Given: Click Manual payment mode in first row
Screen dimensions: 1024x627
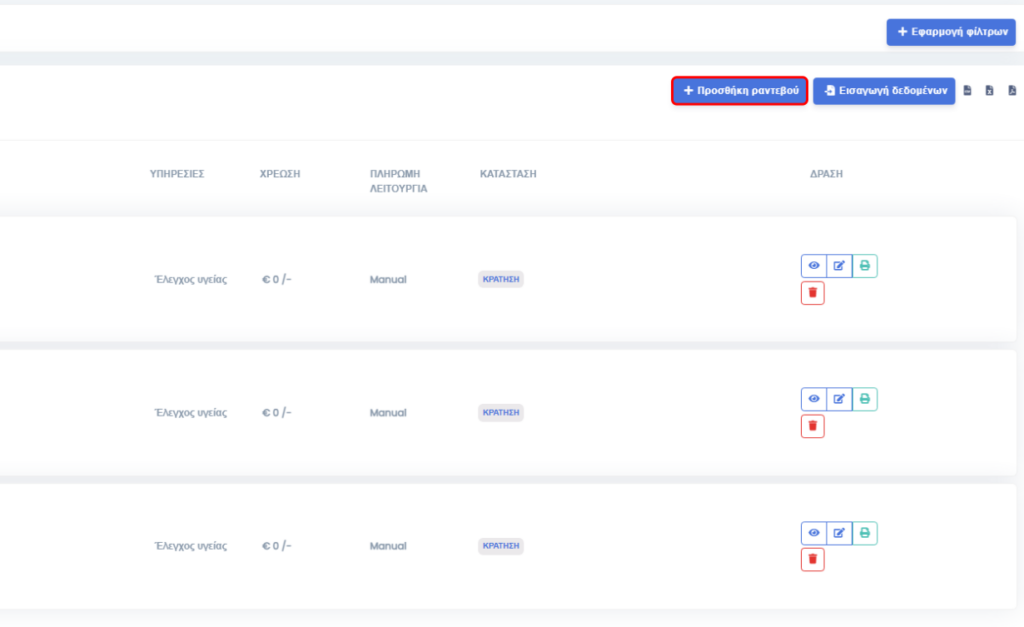Looking at the screenshot, I should click(x=388, y=280).
